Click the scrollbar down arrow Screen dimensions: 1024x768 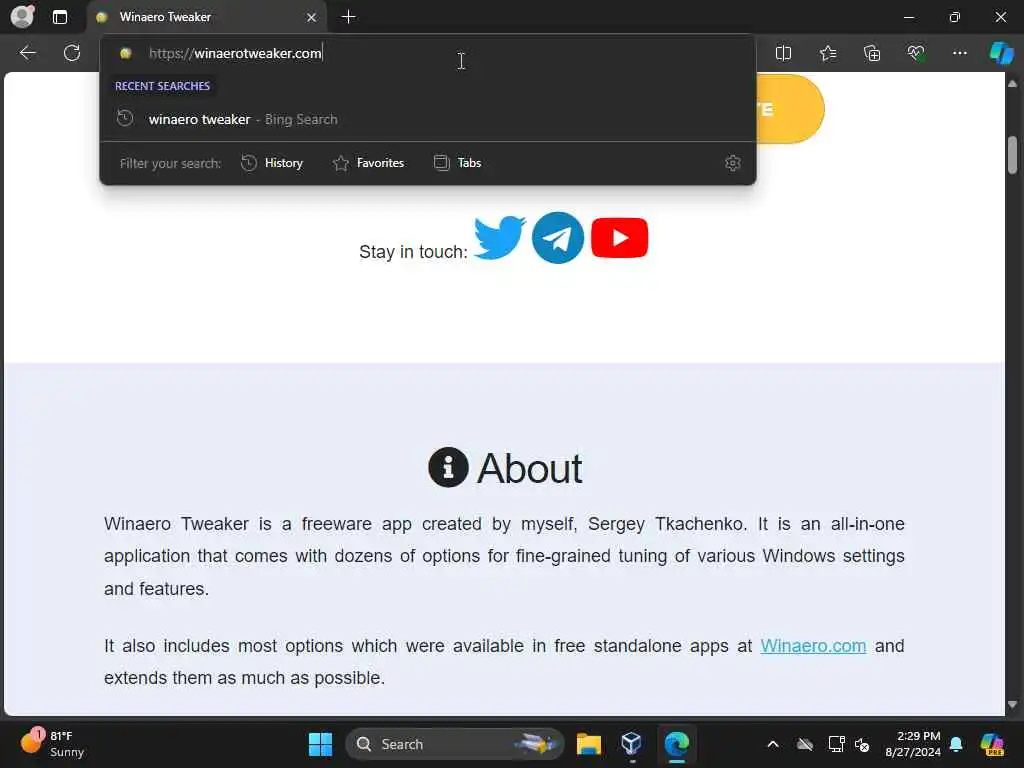(1012, 705)
